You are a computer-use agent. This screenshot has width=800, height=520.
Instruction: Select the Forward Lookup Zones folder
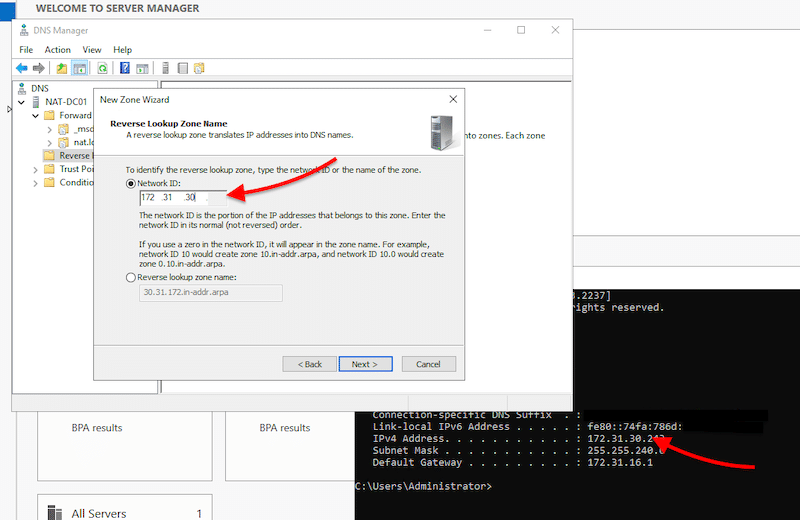[x=75, y=115]
